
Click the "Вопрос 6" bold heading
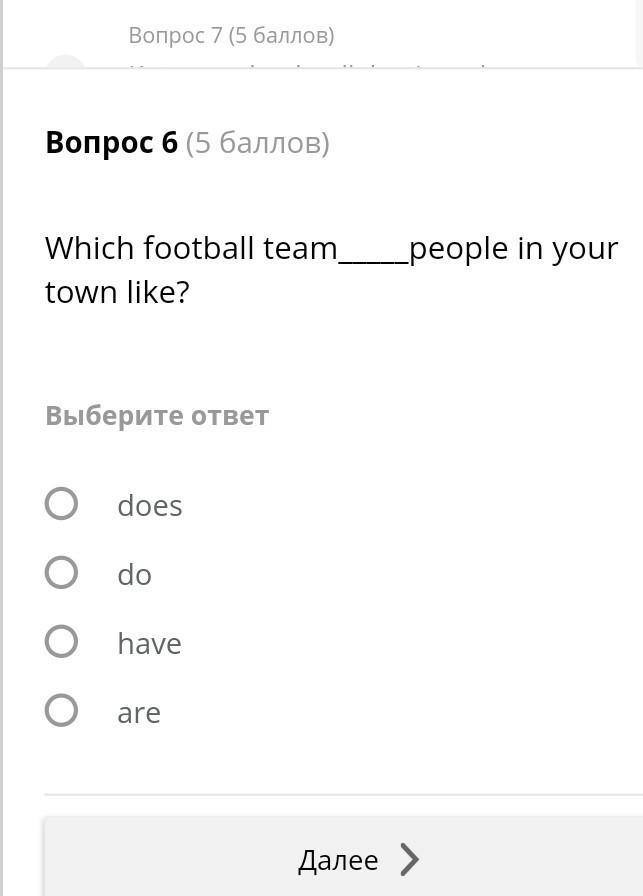[111, 143]
